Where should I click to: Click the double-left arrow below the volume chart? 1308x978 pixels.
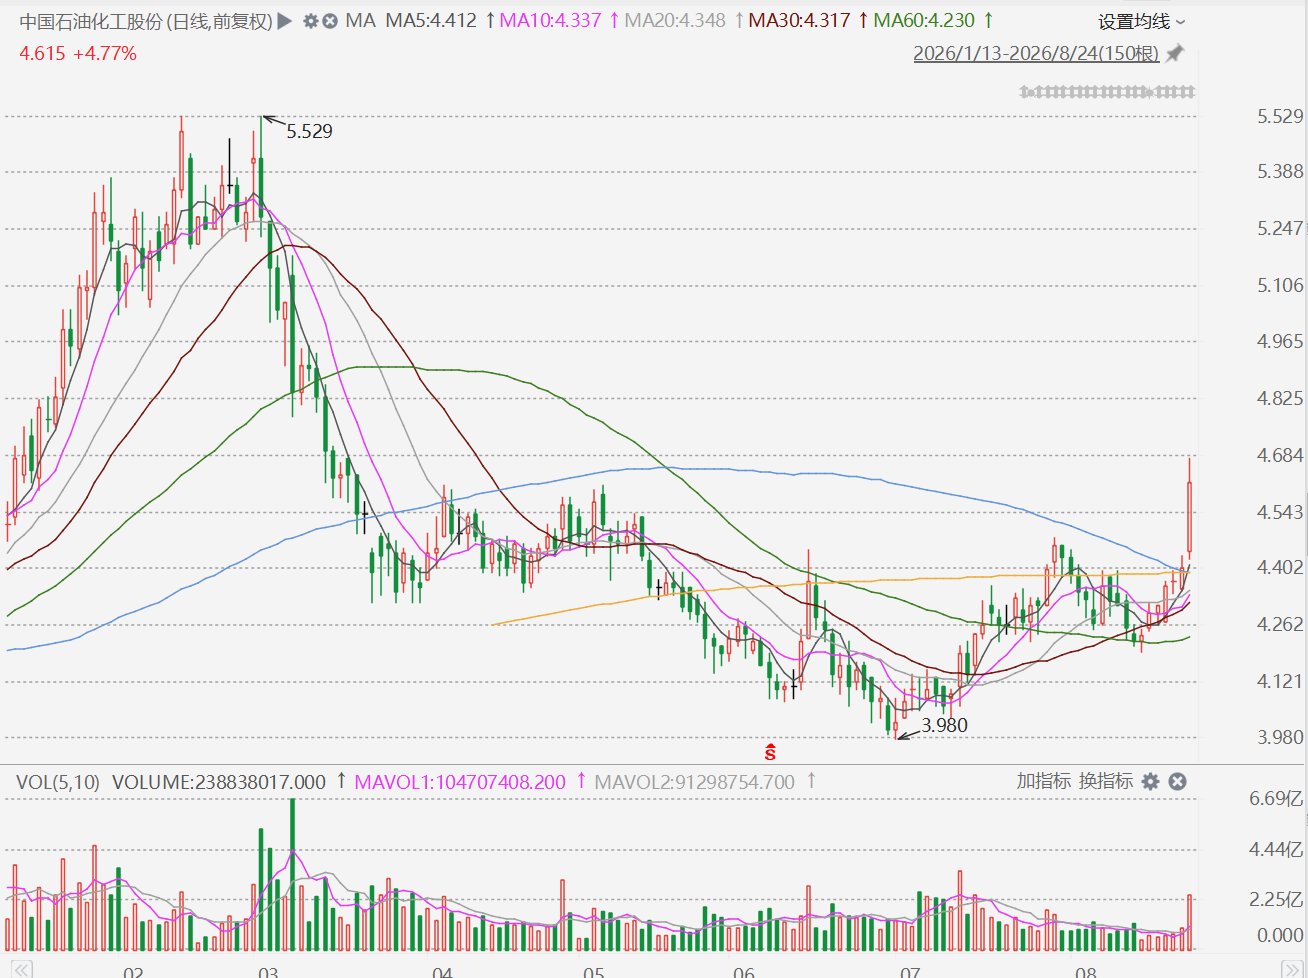(21, 970)
